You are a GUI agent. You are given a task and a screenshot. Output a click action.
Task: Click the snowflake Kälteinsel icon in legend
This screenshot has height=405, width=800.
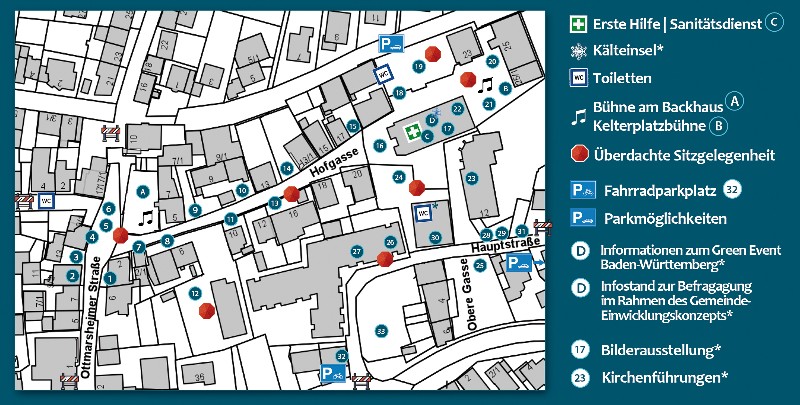point(578,51)
